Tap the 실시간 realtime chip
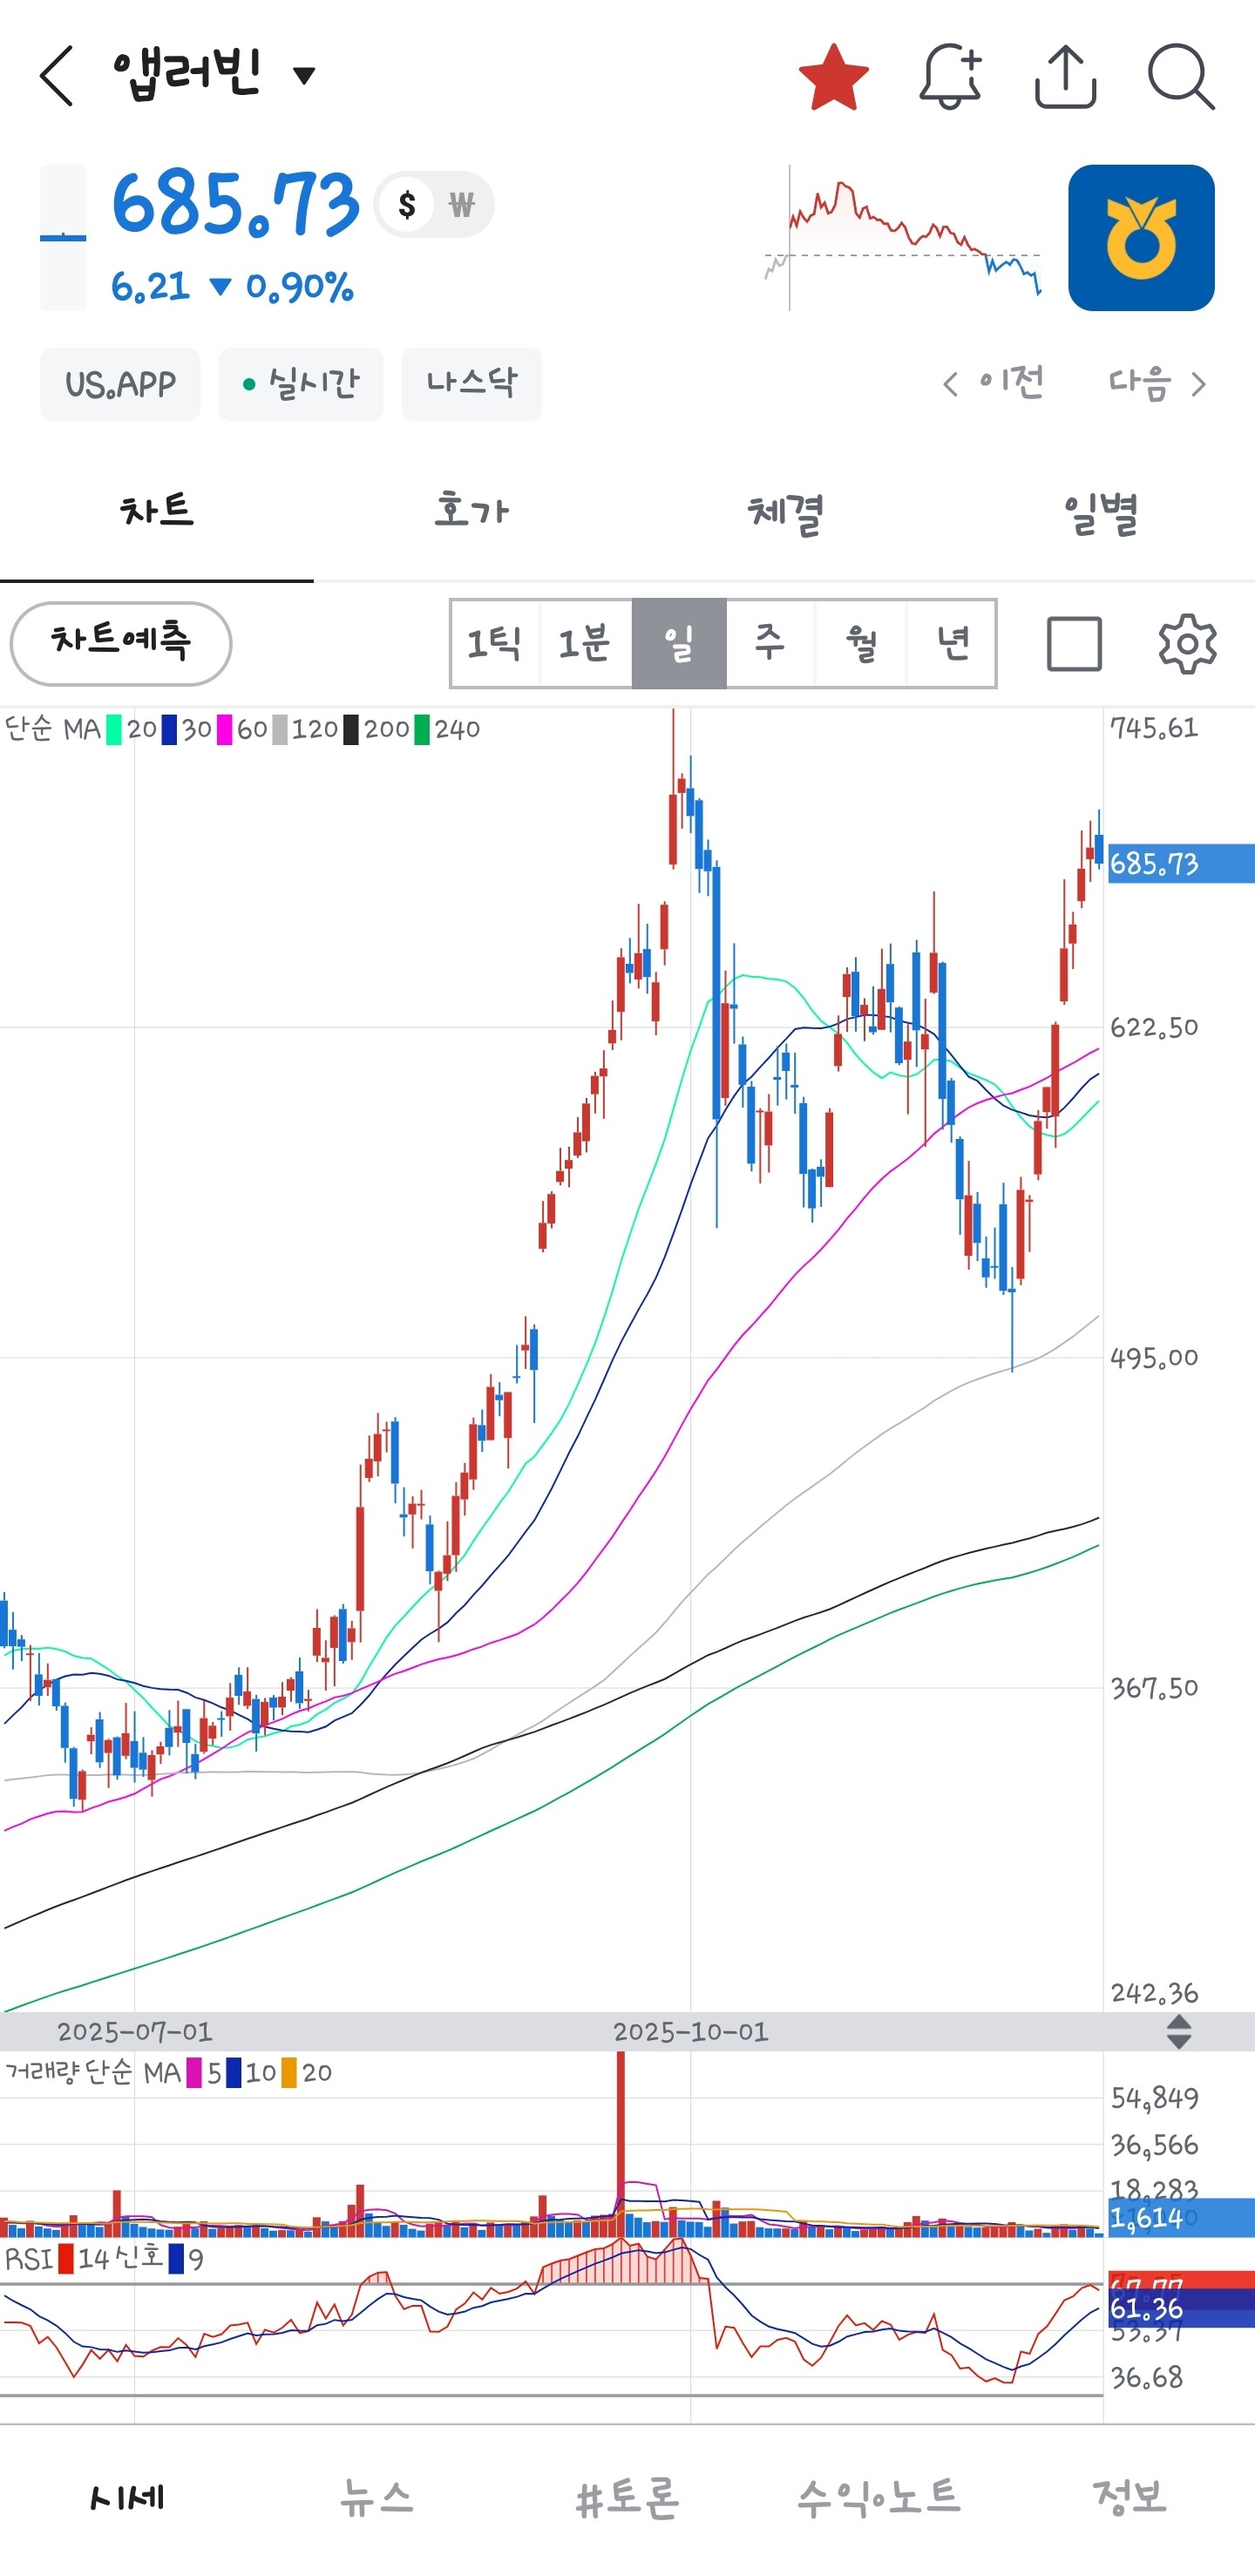 pyautogui.click(x=301, y=384)
